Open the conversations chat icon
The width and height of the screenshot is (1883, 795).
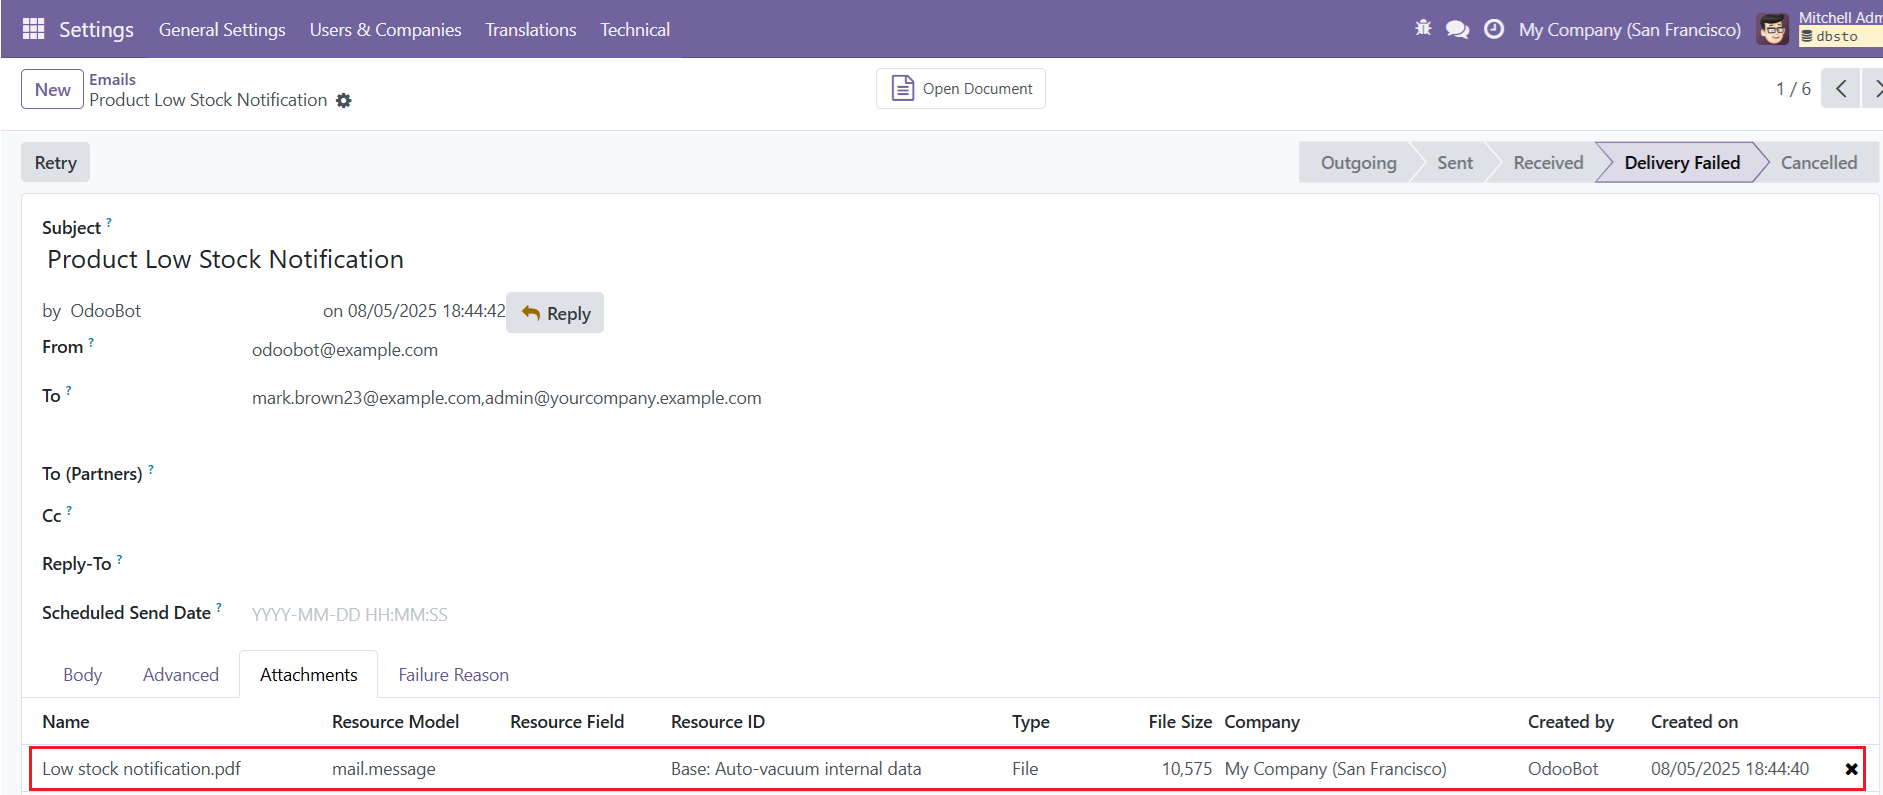tap(1458, 29)
